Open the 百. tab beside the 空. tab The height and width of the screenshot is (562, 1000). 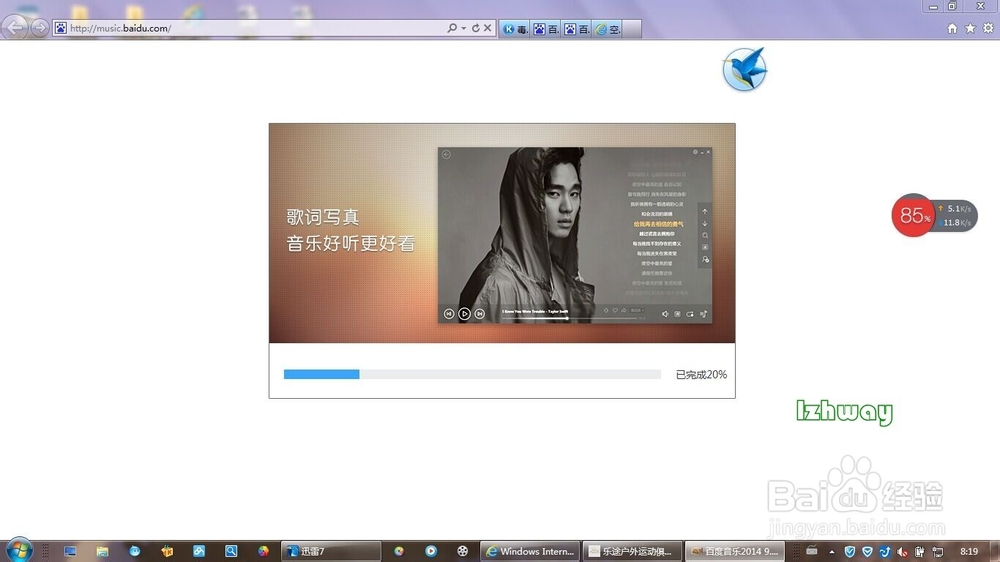pos(577,29)
